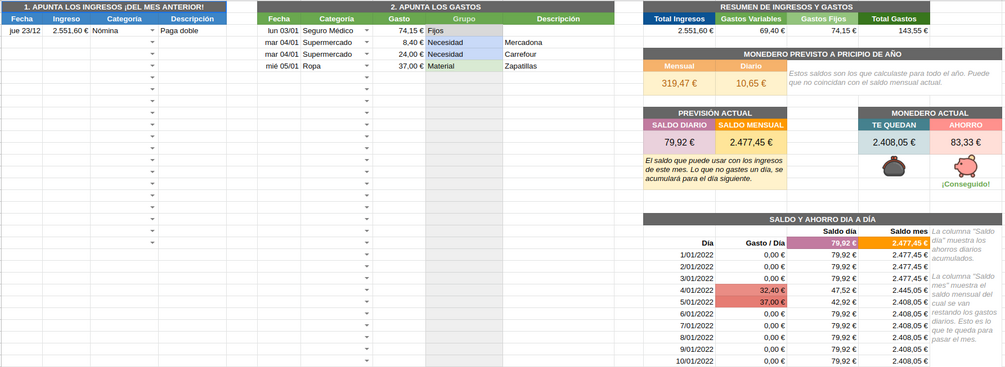Click the '319,47 €' monthly forecast value
This screenshot has height=367, width=1005.
[679, 83]
